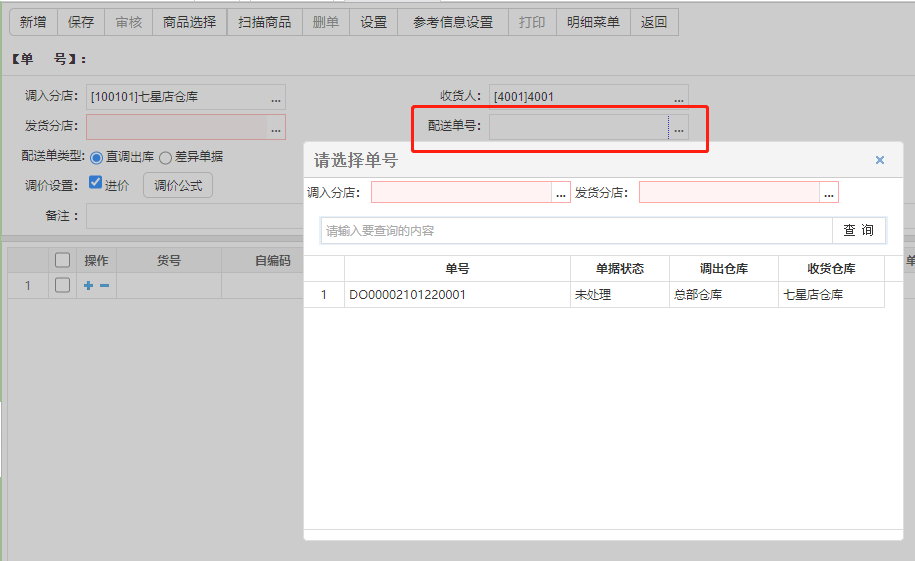Screen dimensions: 915x561
Task: Open 参考信息设置 from the toolbar
Action: click(453, 22)
